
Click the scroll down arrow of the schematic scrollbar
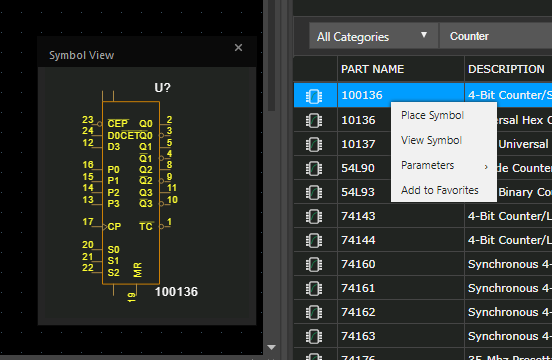[x=271, y=348]
